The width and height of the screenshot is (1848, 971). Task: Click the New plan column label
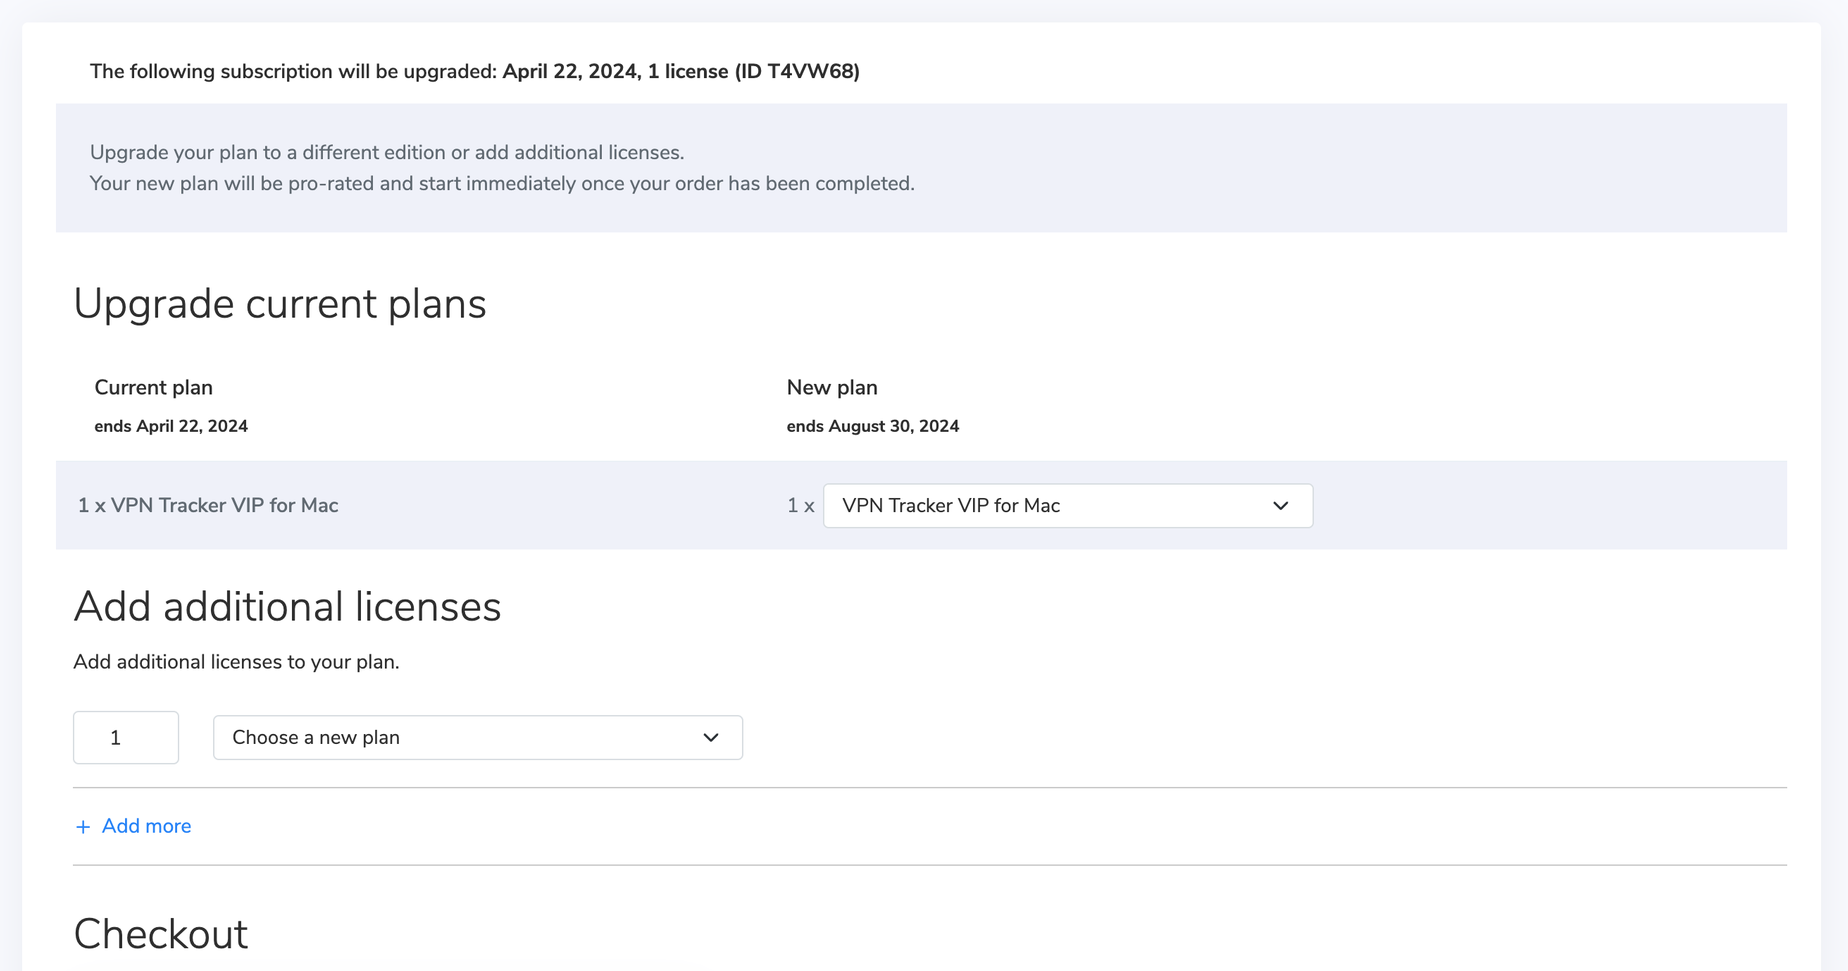(x=832, y=387)
